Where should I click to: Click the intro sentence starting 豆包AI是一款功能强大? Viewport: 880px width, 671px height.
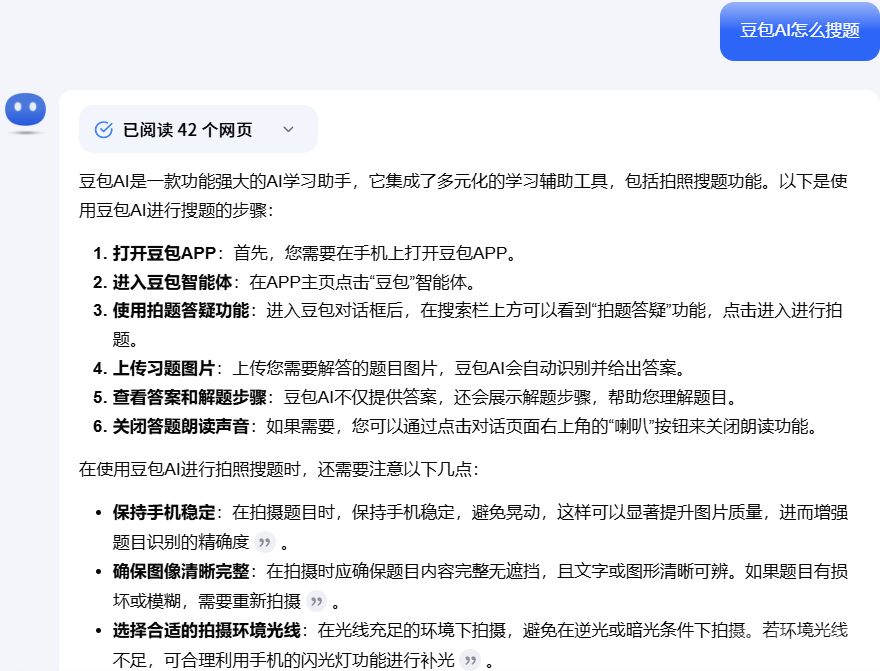click(x=463, y=195)
